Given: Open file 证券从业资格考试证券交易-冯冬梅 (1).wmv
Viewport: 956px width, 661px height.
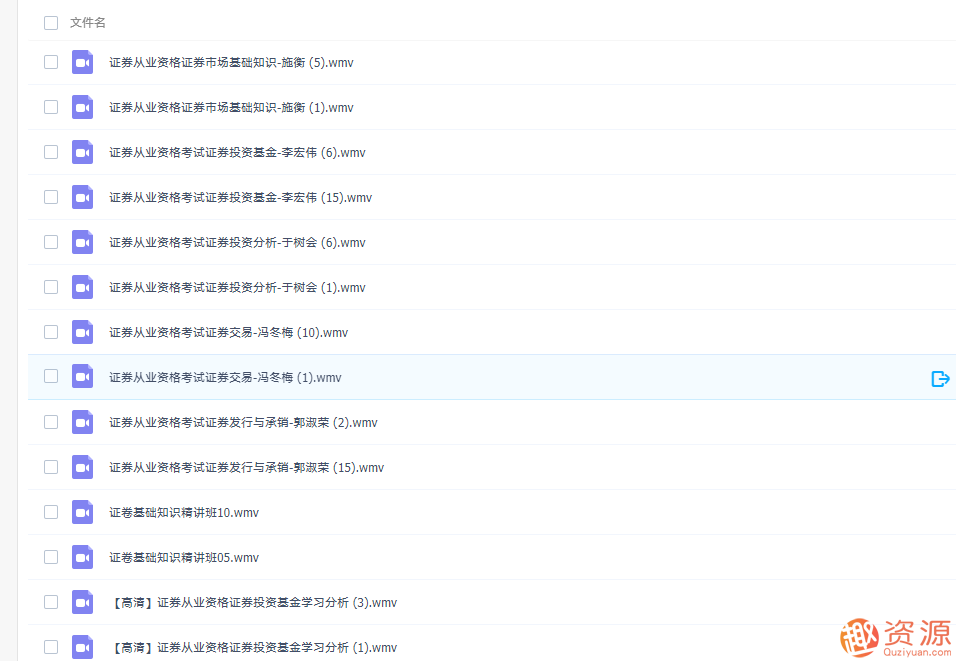Looking at the screenshot, I should point(225,378).
